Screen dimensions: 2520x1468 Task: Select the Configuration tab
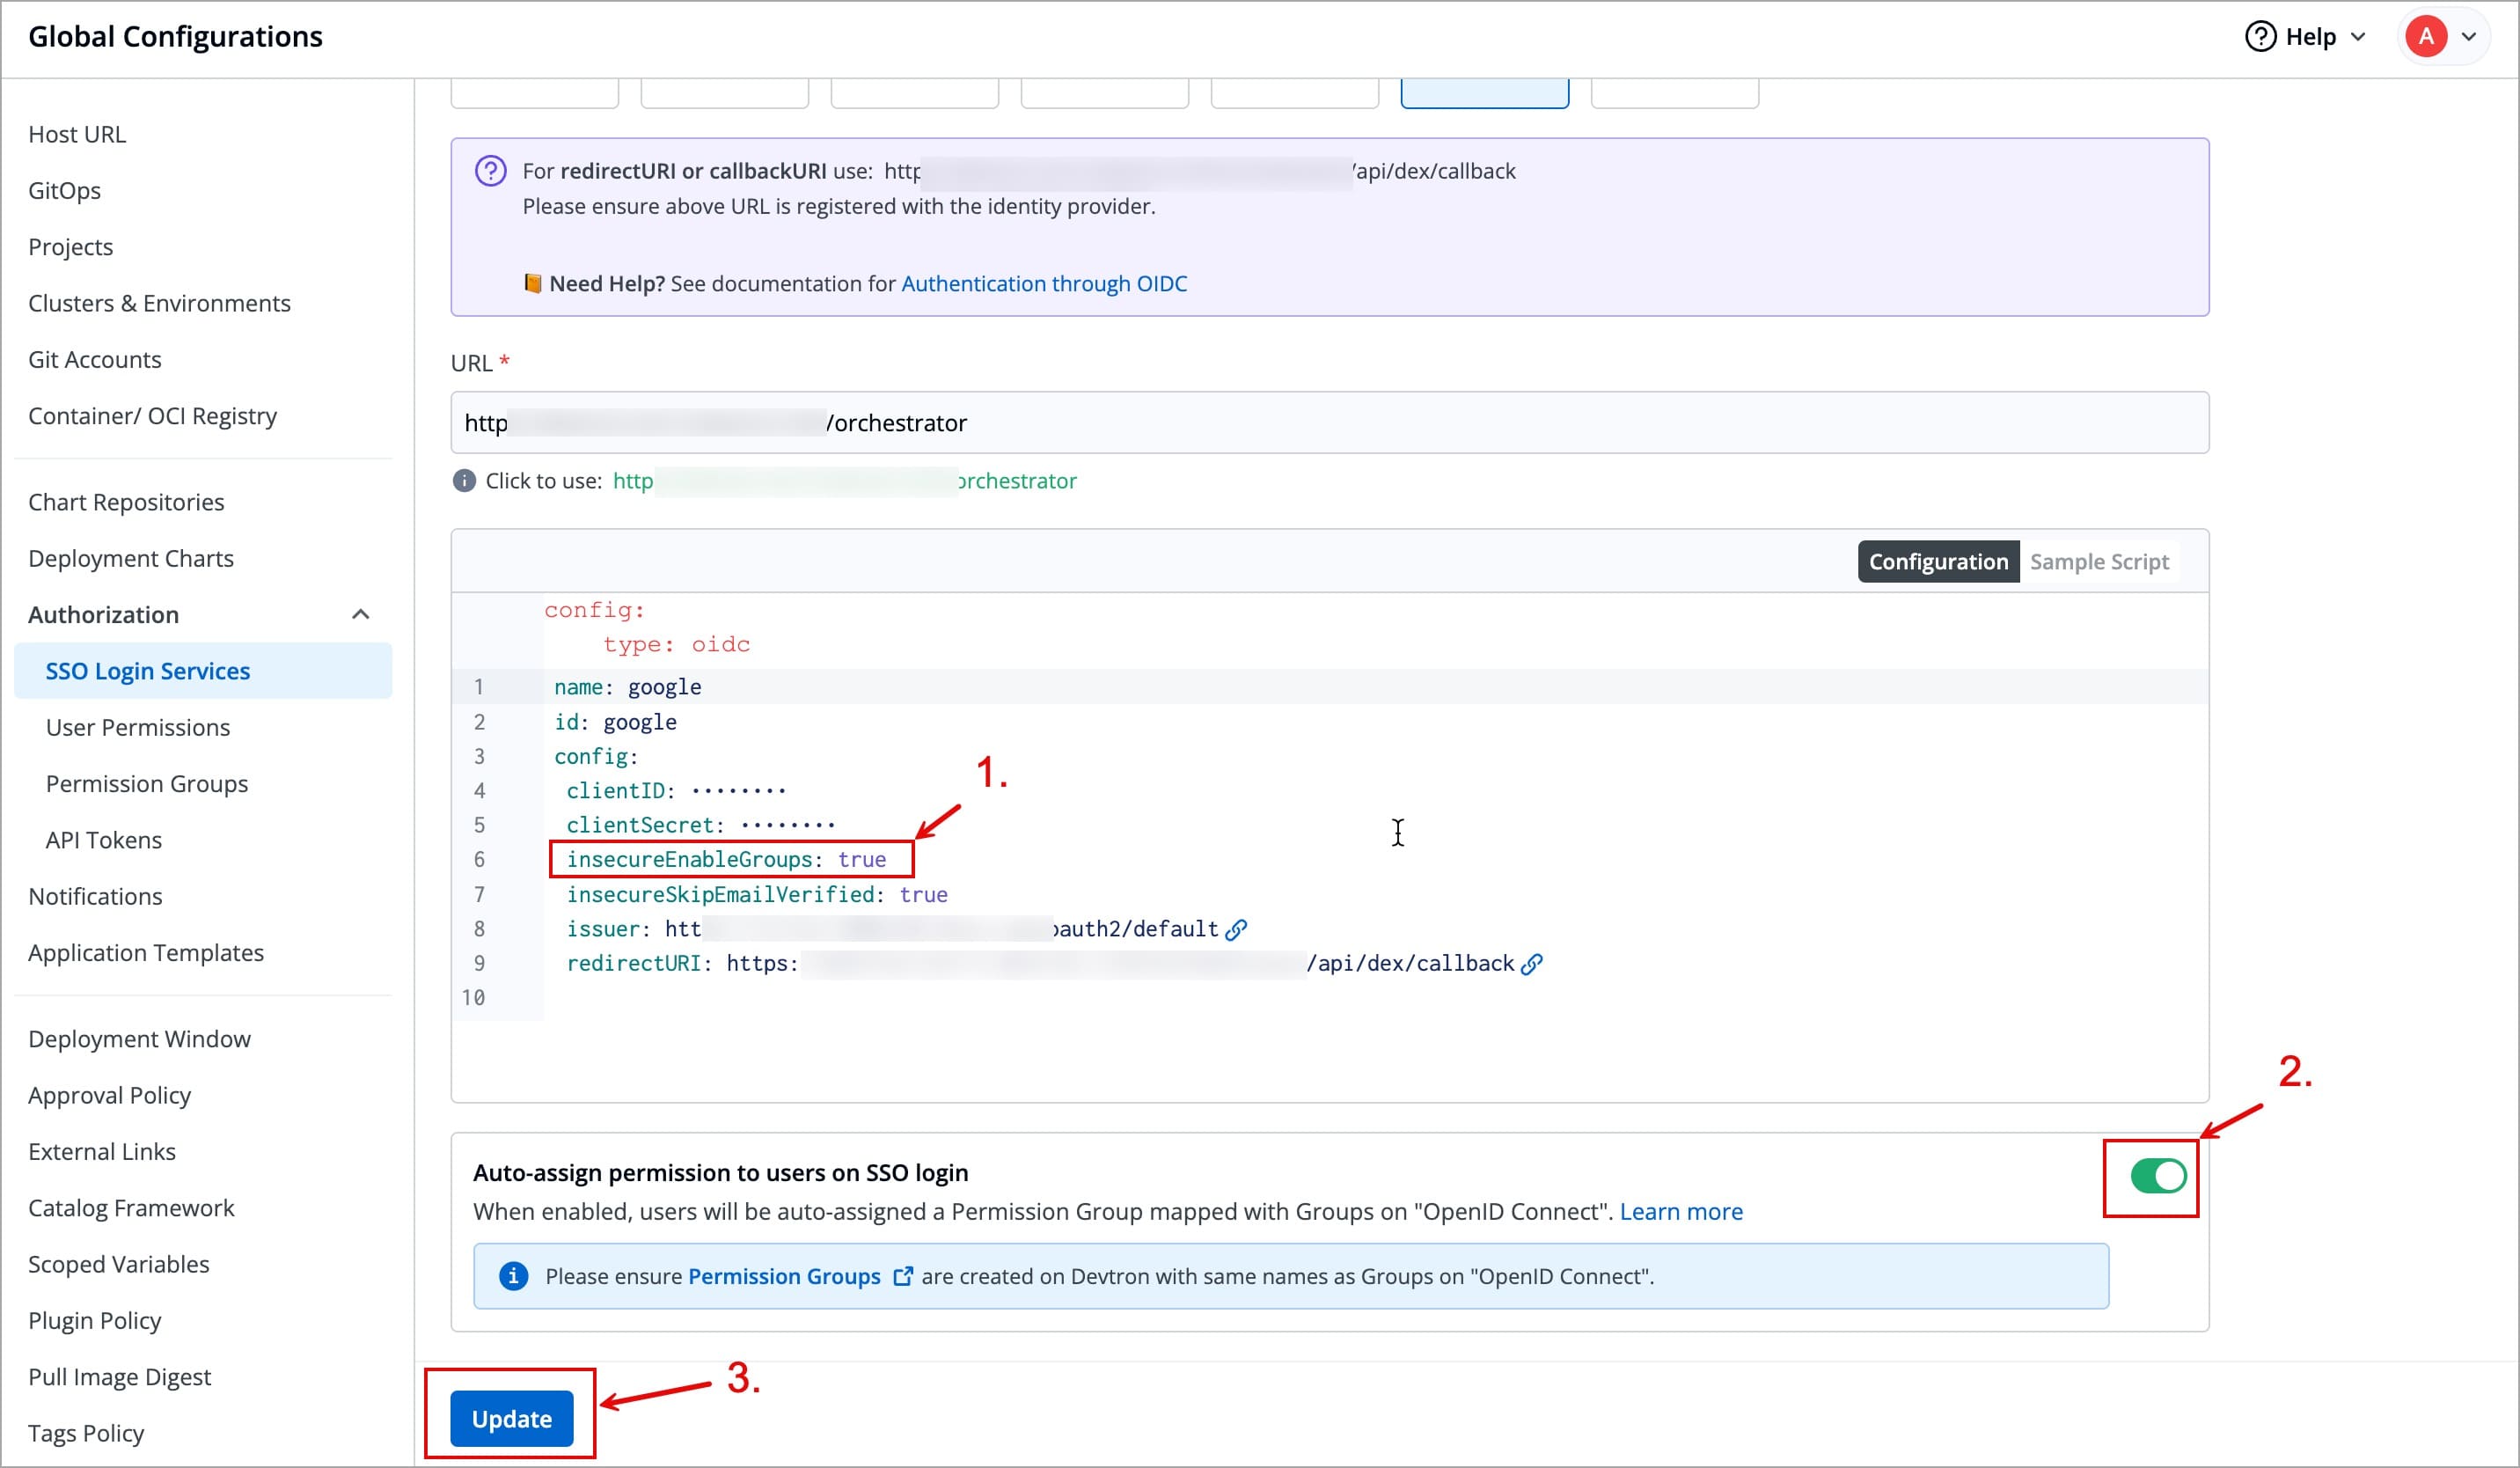click(x=1937, y=561)
